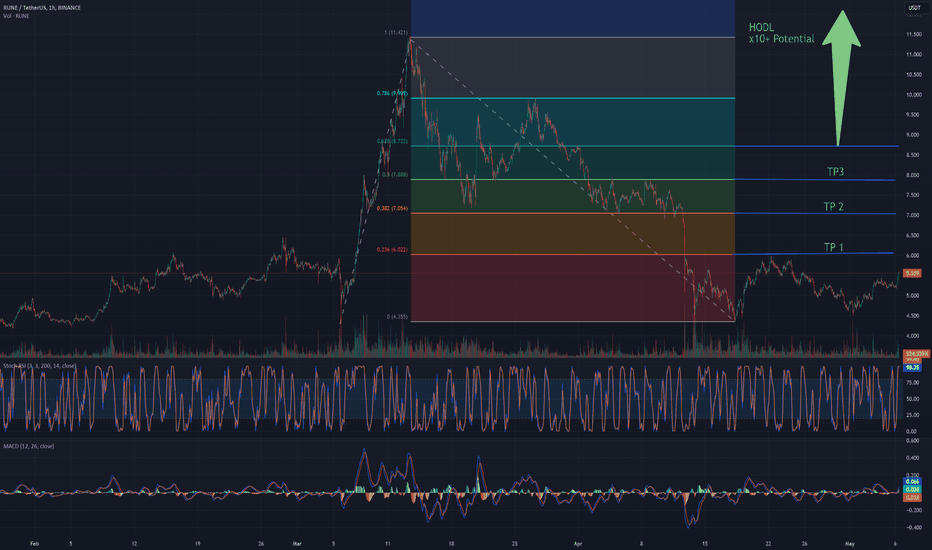Select the Vol · RUNE indicator label

pos(16,16)
